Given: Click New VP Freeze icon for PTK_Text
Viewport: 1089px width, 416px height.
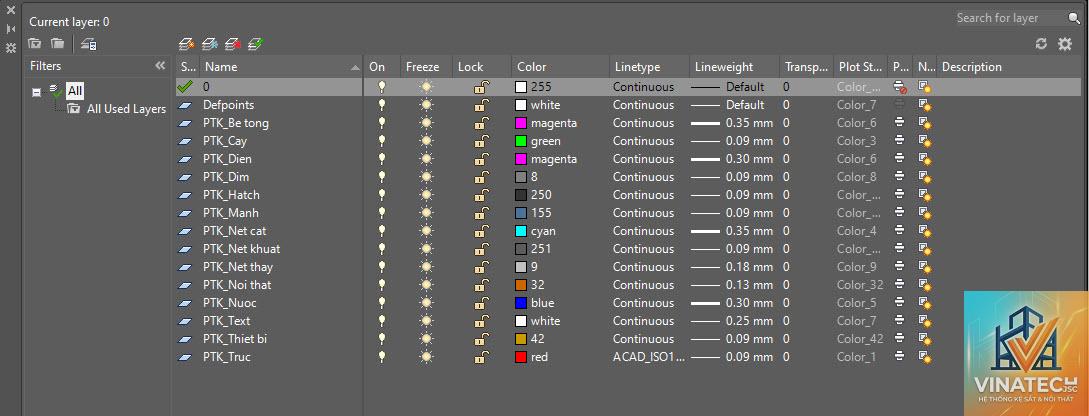Looking at the screenshot, I should (924, 321).
